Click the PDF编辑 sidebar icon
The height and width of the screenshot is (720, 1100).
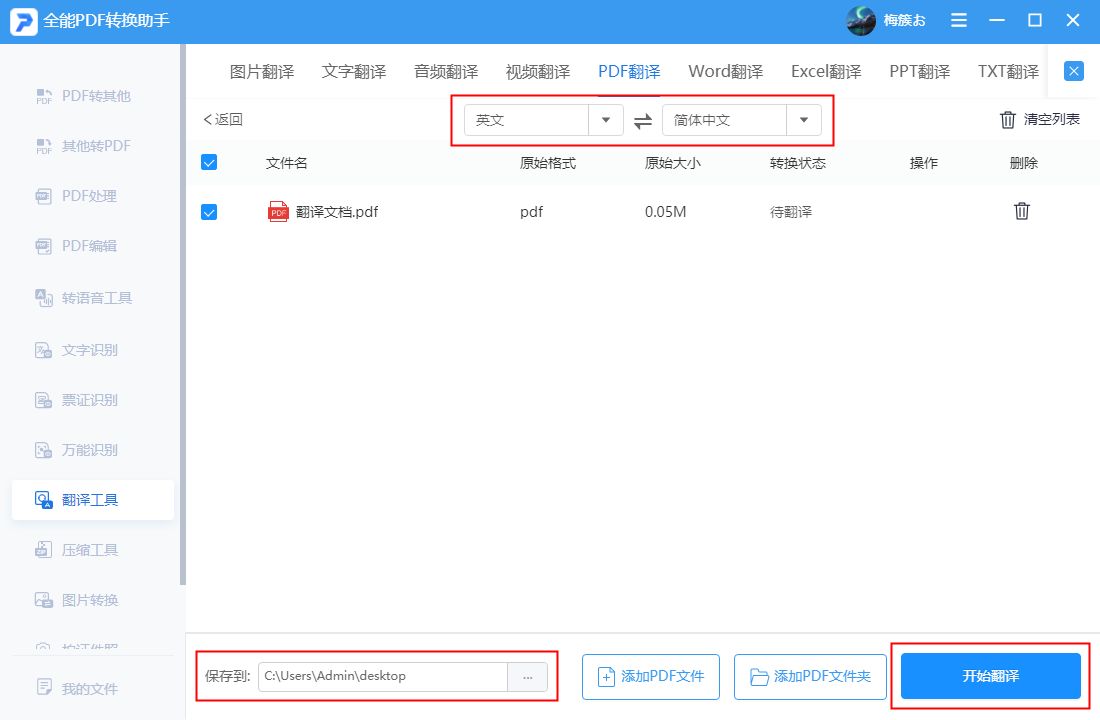(x=43, y=246)
